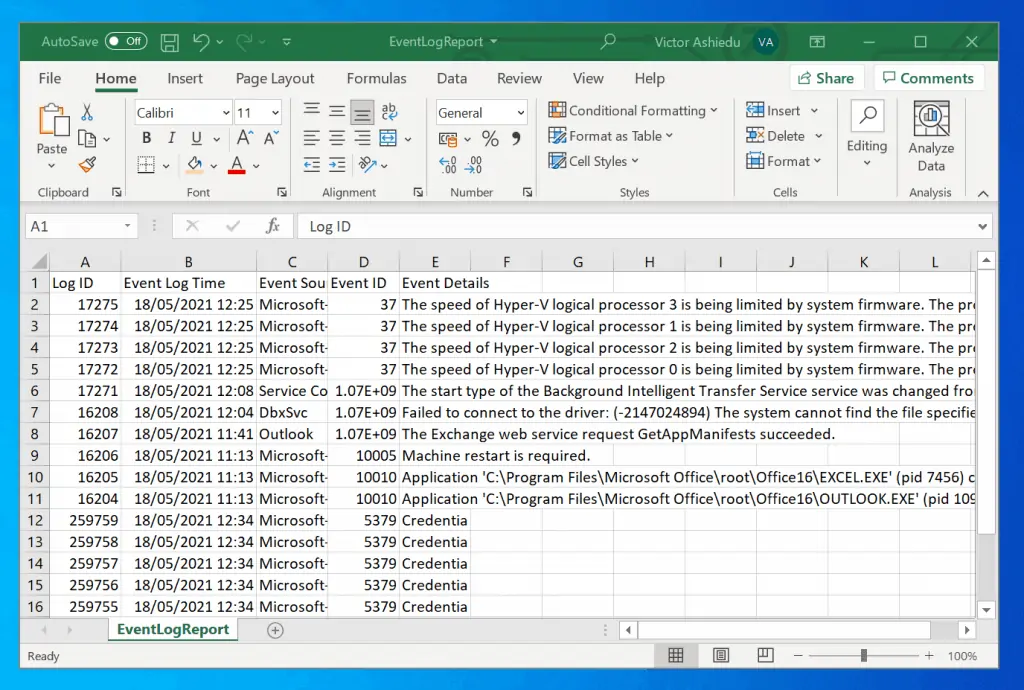1024x690 pixels.
Task: Open the Formulas ribbon tab
Action: (x=374, y=78)
